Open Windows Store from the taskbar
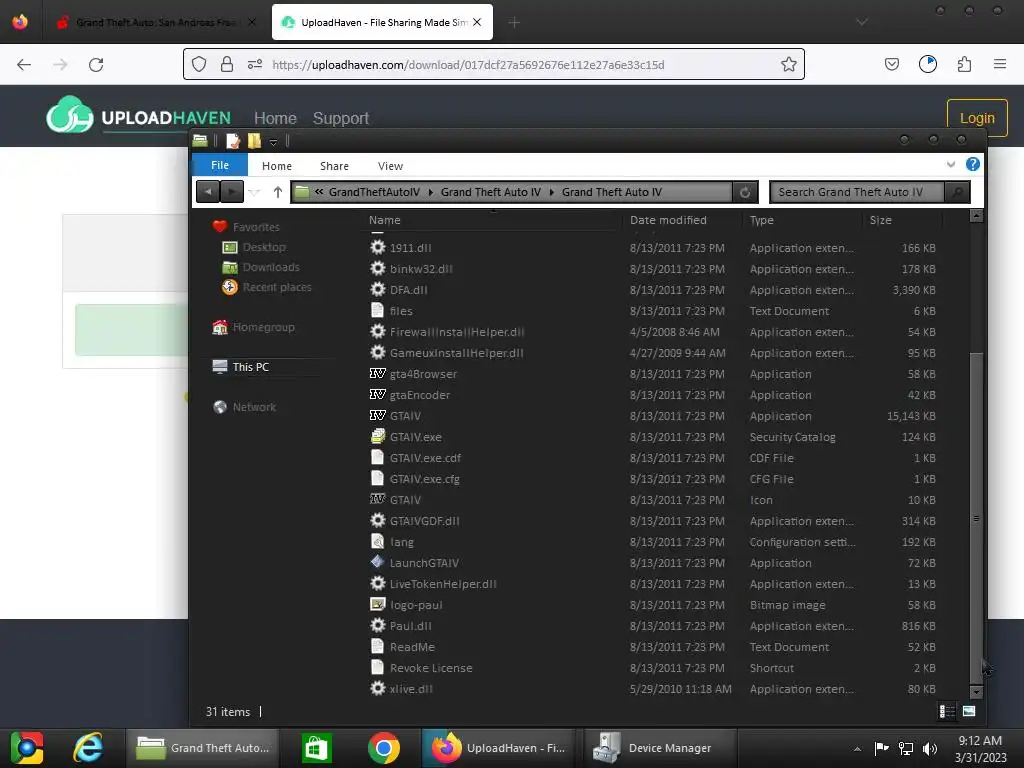 pyautogui.click(x=317, y=748)
